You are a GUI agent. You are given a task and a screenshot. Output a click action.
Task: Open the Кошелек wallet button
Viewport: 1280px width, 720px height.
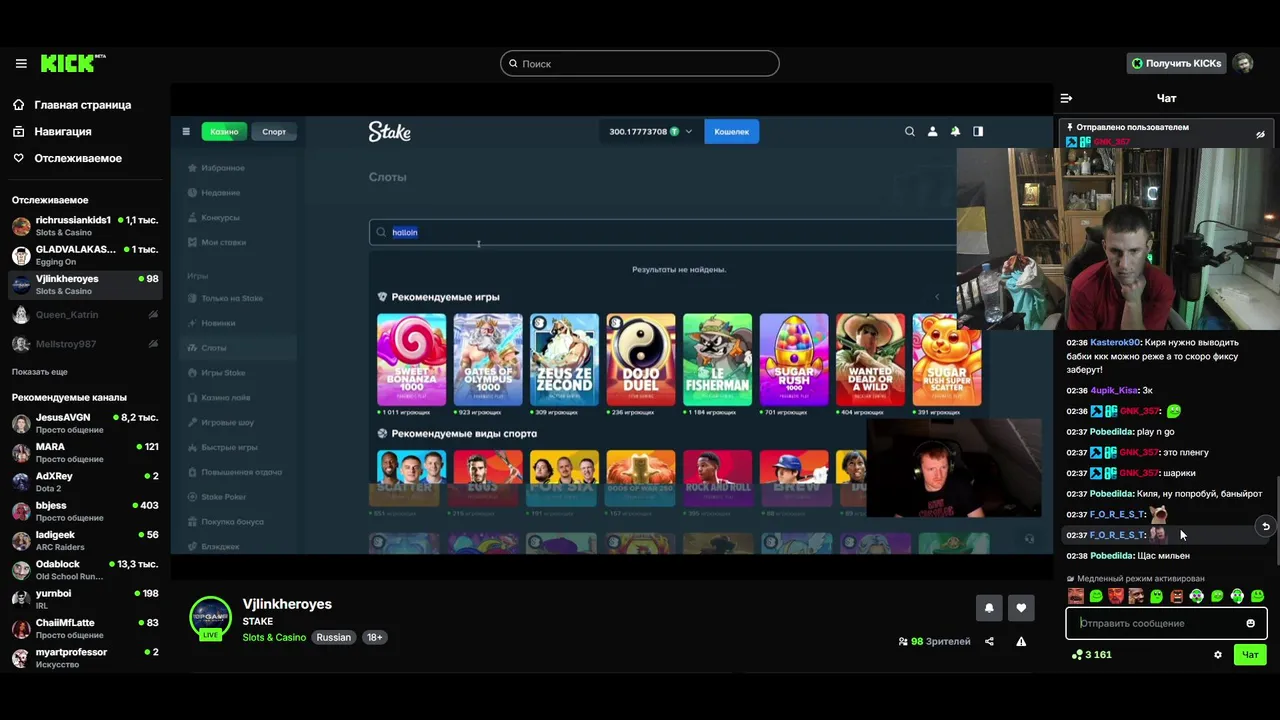coord(731,131)
